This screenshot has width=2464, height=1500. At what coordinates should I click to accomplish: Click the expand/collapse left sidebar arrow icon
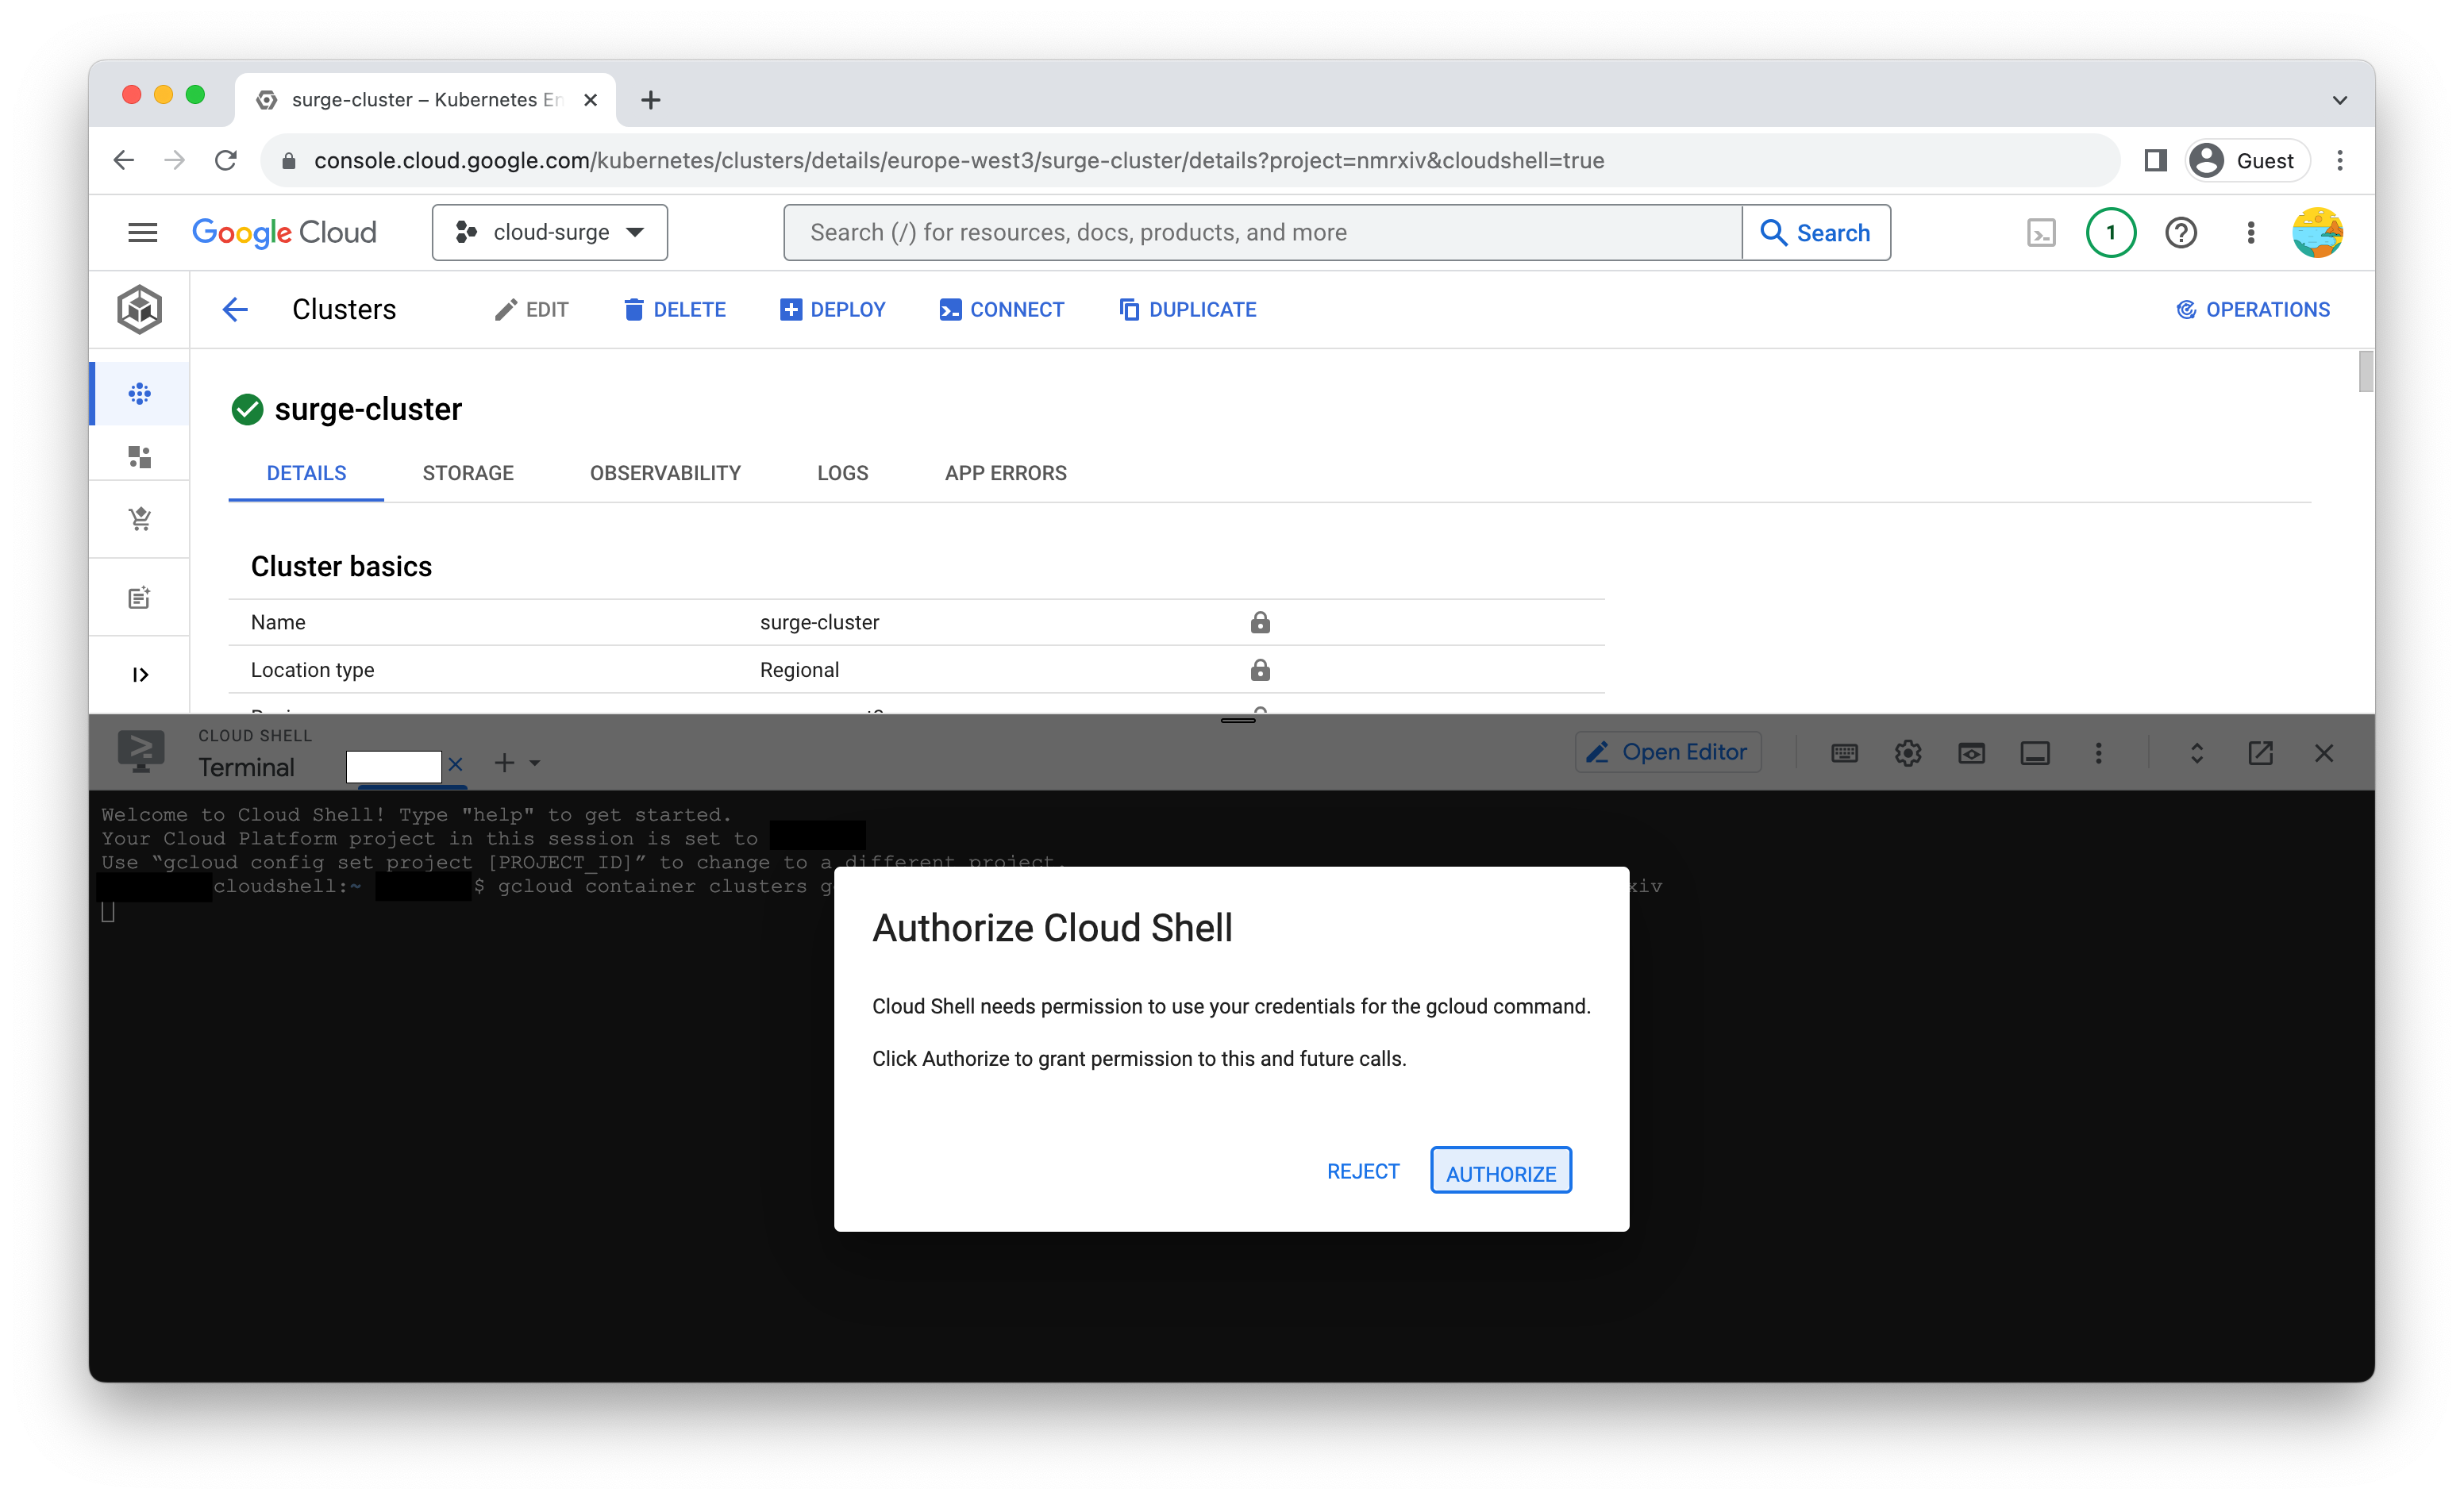point(141,672)
